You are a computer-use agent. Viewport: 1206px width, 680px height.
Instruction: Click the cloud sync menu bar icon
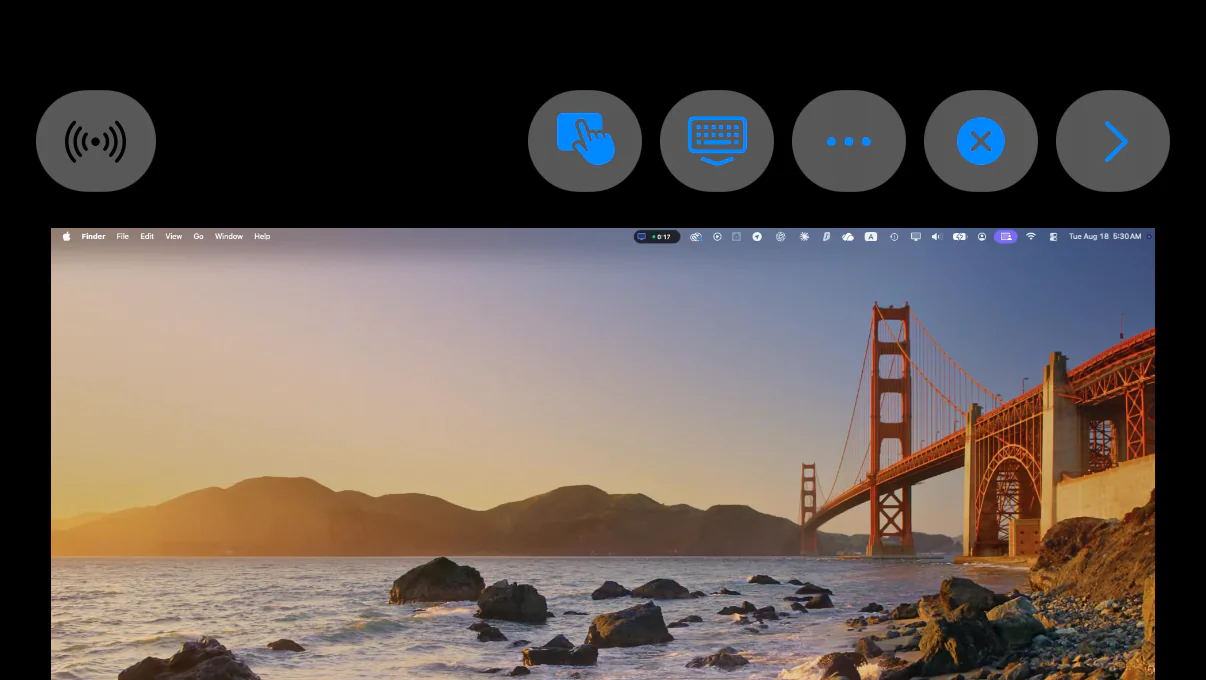pyautogui.click(x=848, y=237)
